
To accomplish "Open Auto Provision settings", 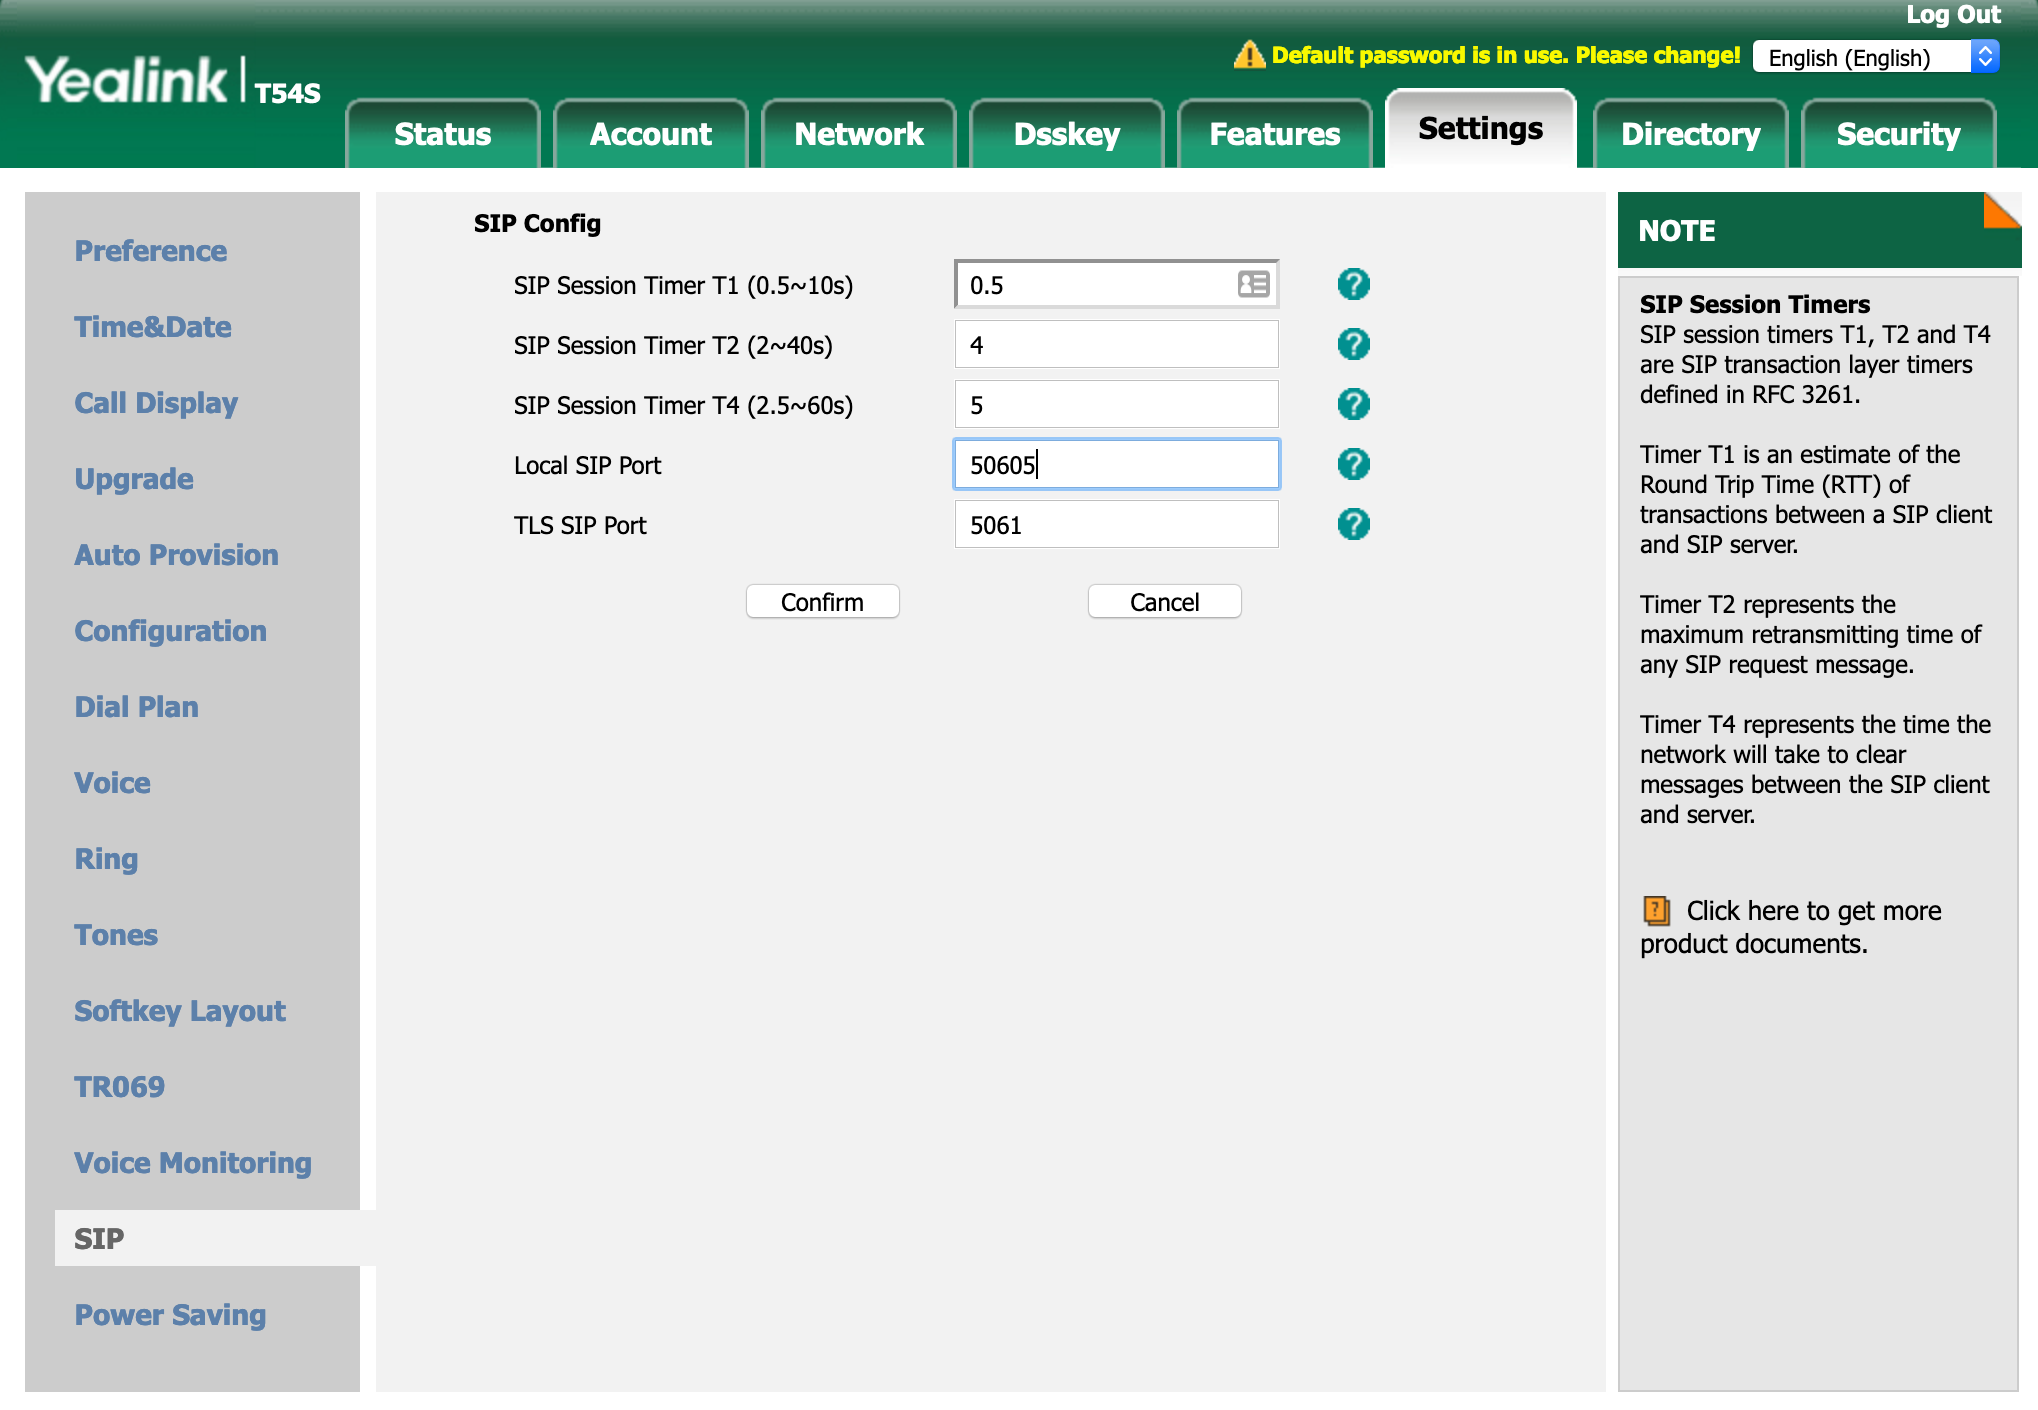I will [x=176, y=554].
